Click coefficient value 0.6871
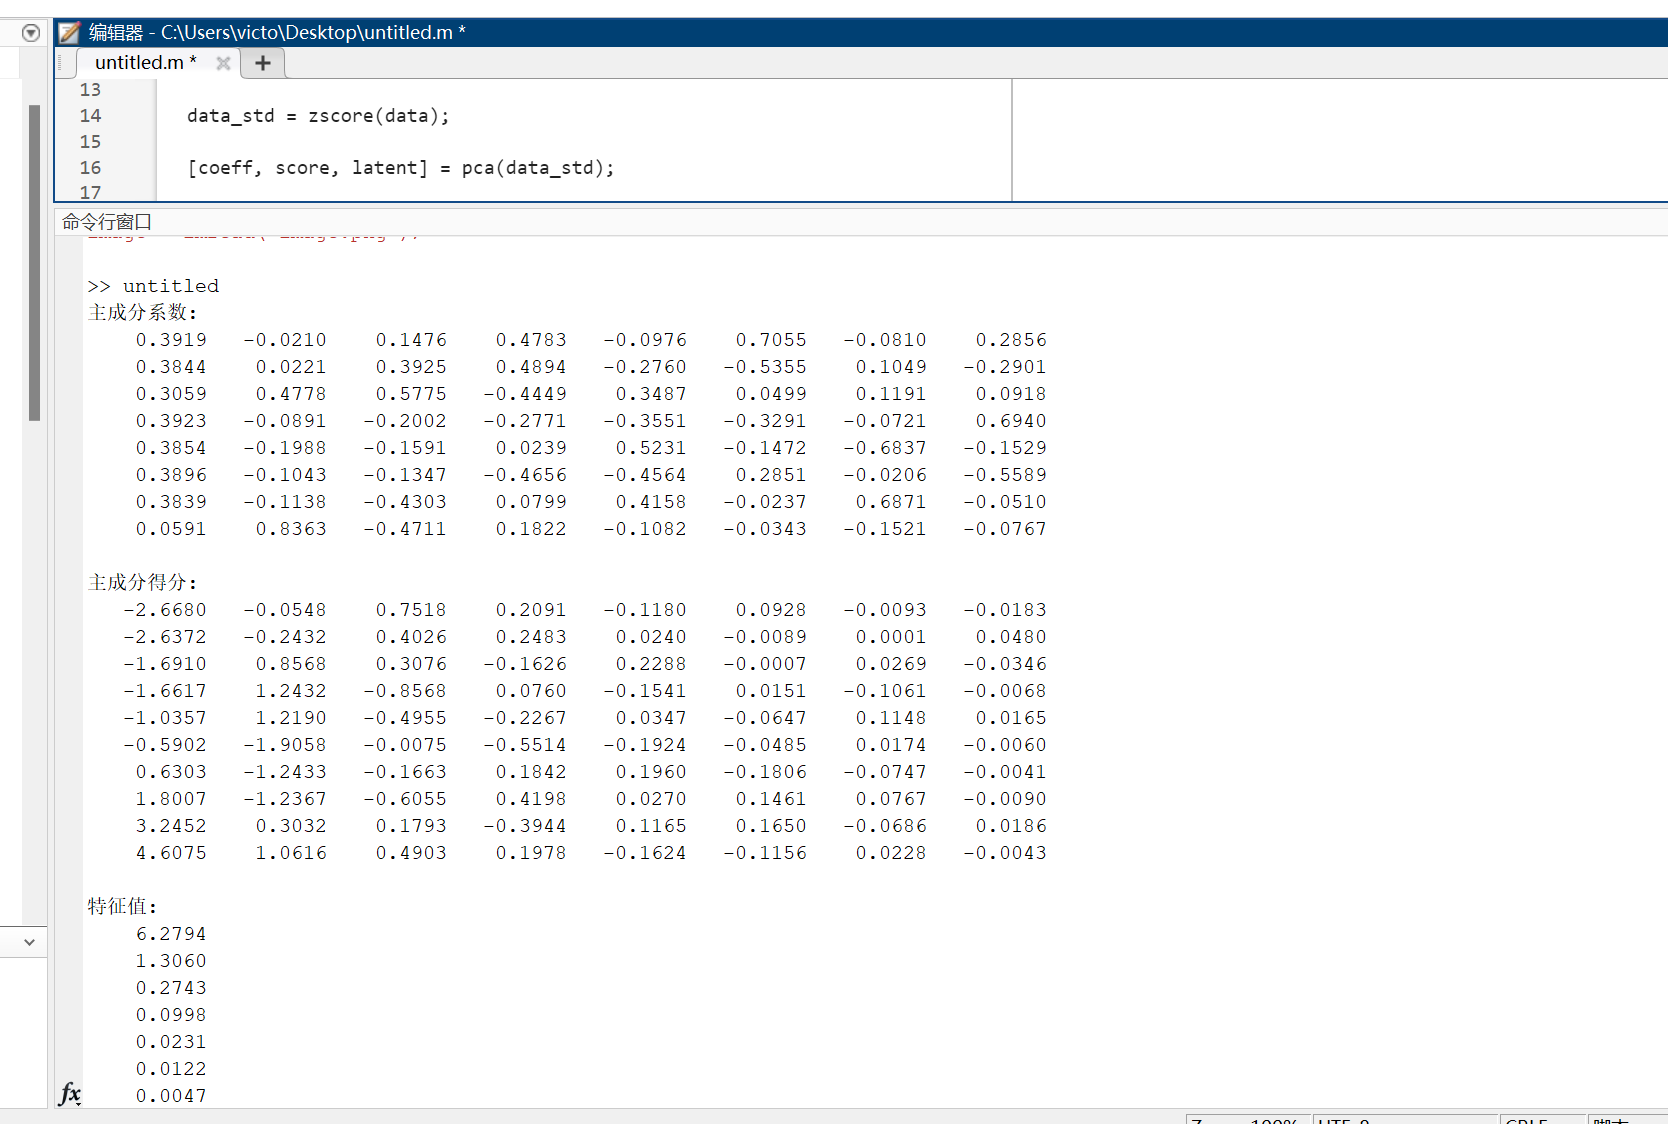This screenshot has width=1668, height=1124. click(x=891, y=502)
